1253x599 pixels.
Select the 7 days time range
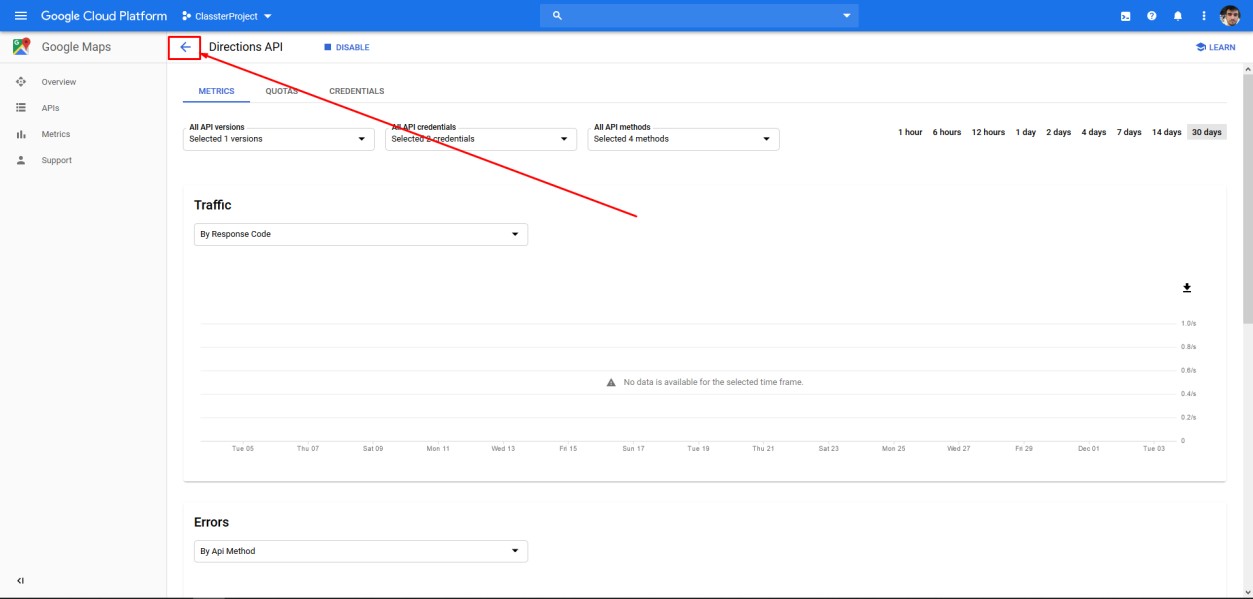pos(1129,132)
